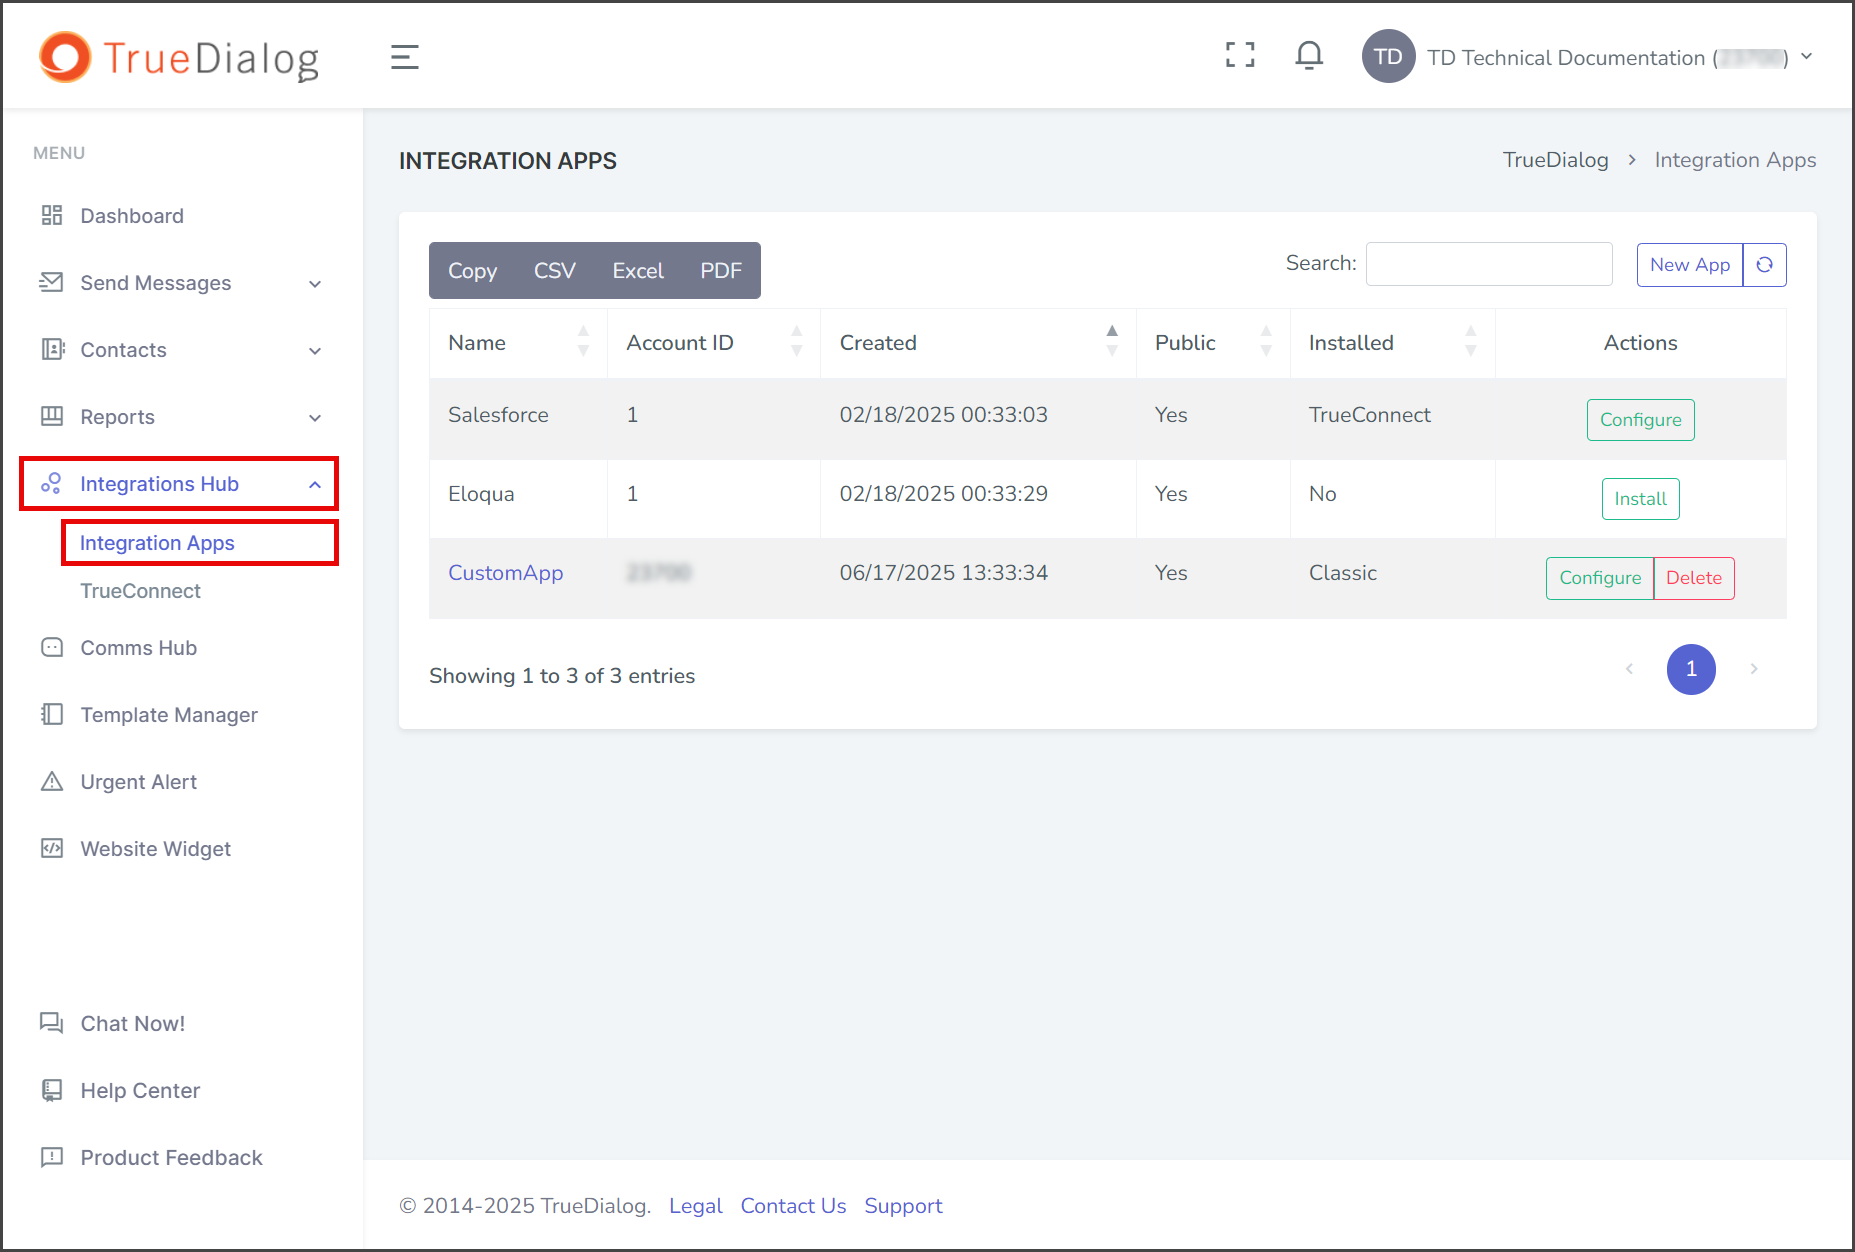This screenshot has width=1855, height=1252.
Task: Click the New App button
Action: click(1689, 265)
